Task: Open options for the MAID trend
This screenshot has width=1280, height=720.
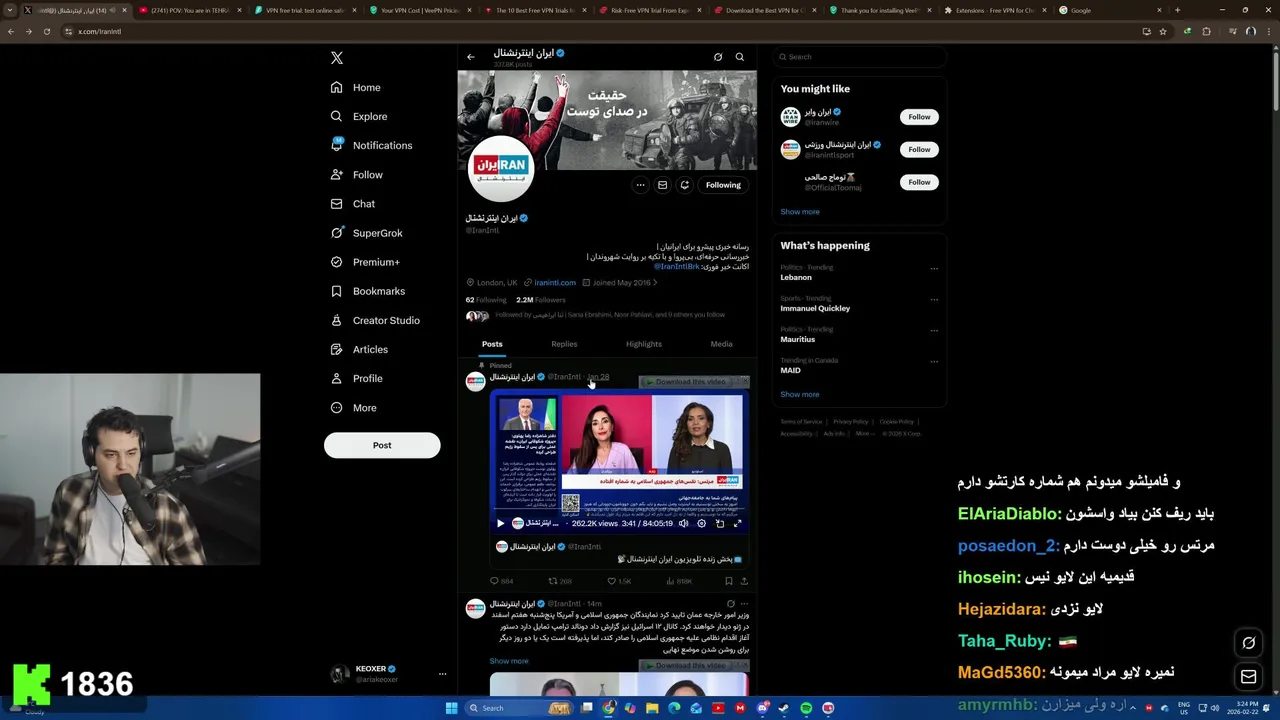Action: [934, 362]
